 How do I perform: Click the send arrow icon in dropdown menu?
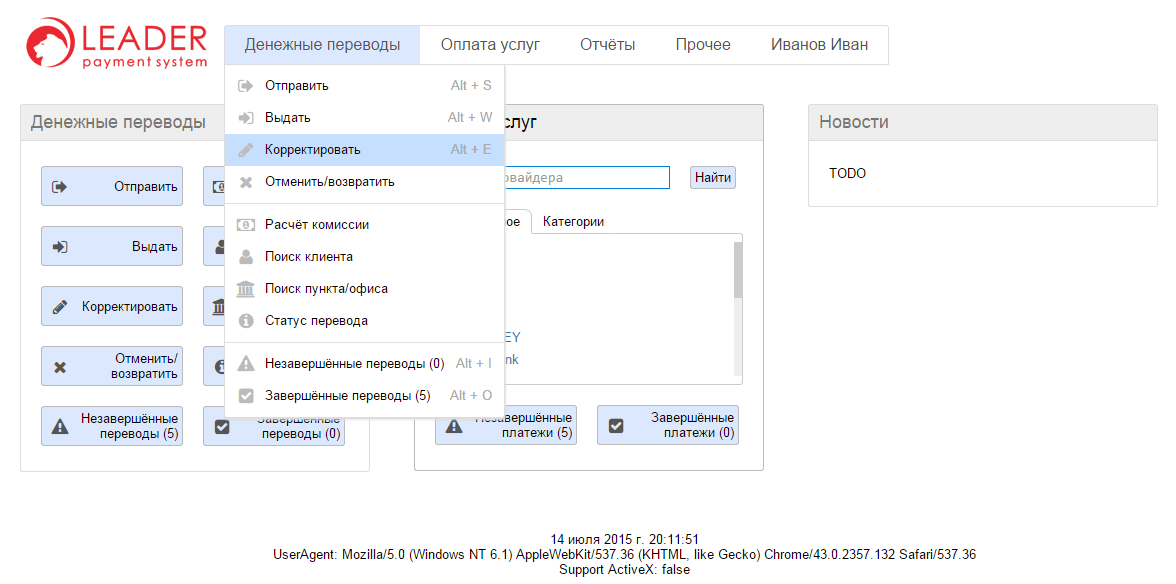[245, 86]
